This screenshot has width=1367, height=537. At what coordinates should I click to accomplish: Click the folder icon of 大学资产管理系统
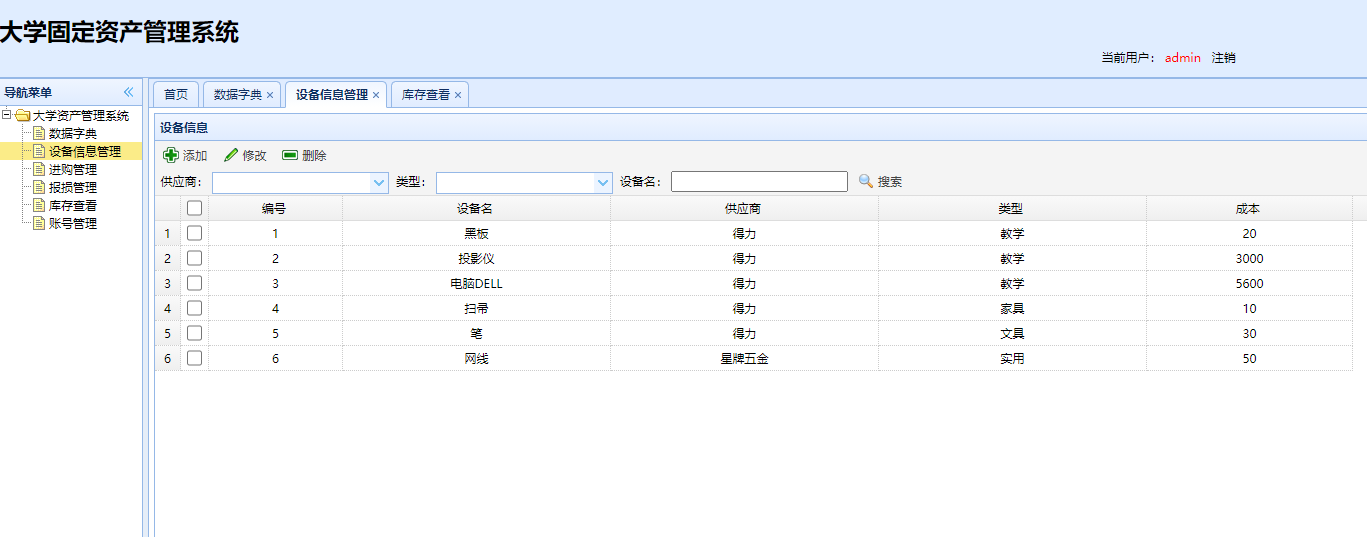pos(22,115)
